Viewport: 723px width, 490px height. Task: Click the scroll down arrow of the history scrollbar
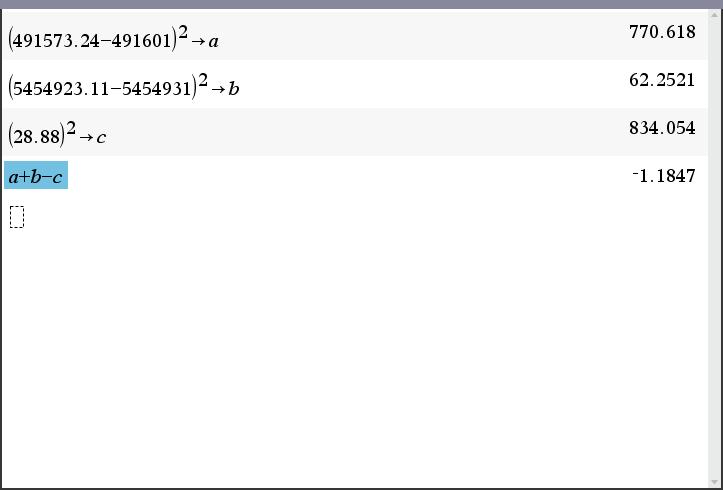point(715,482)
